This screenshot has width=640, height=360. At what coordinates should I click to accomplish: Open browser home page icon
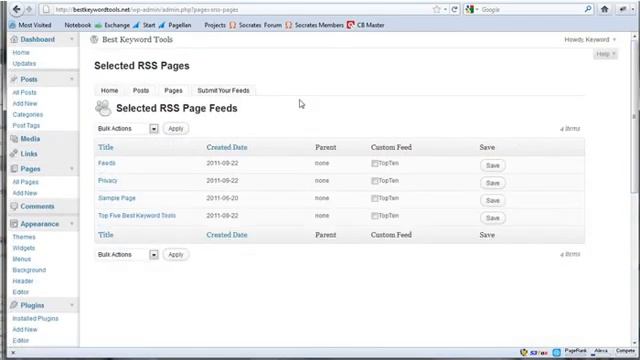pos(604,9)
